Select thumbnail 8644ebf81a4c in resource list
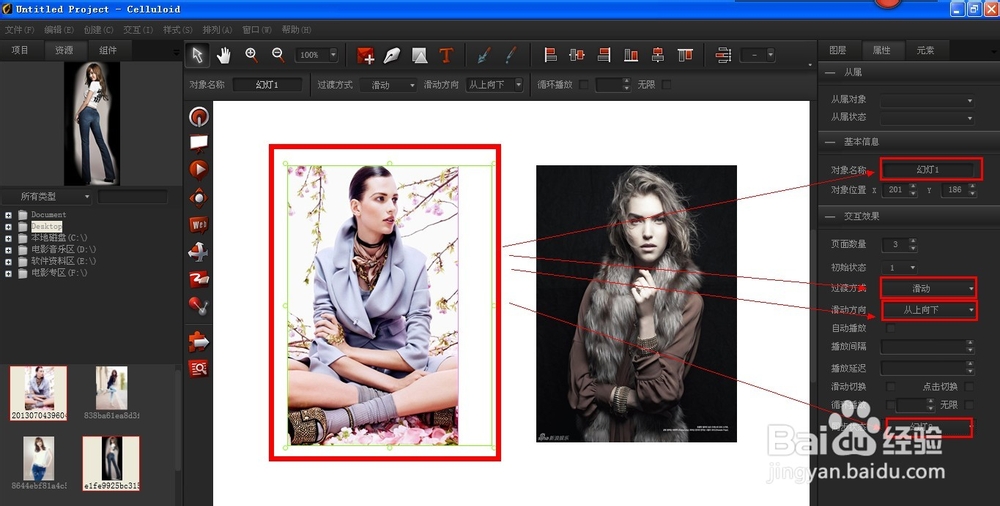This screenshot has height=506, width=1000. [x=39, y=464]
